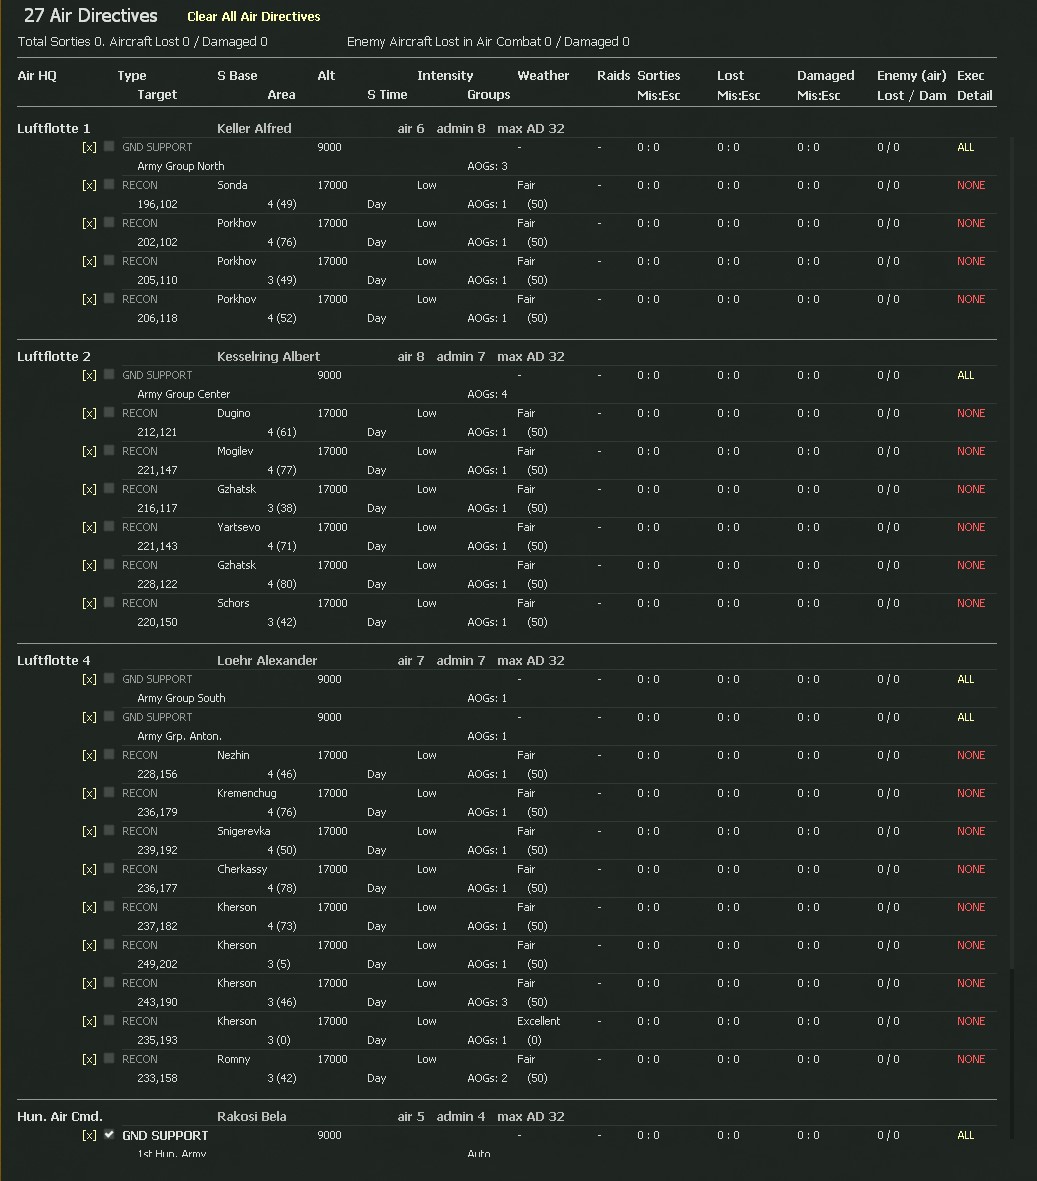Viewport: 1037px width, 1181px height.
Task: Toggle Exec Detail NONE for Schors RECON
Action: pos(970,603)
